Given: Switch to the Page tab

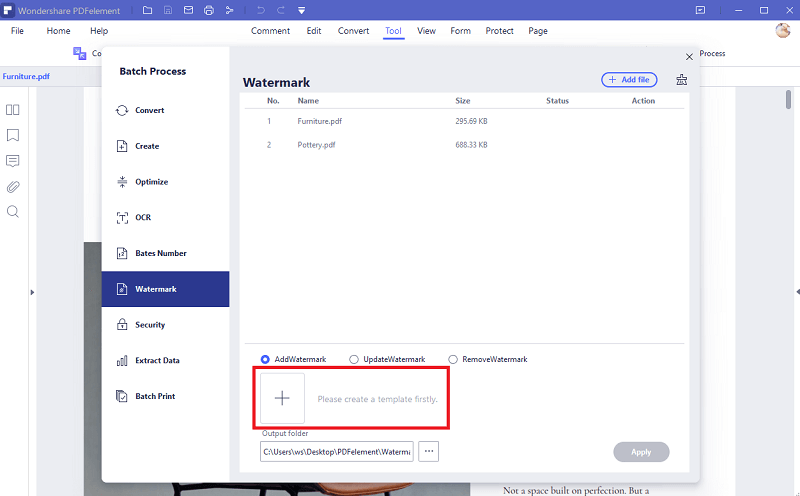Looking at the screenshot, I should 538,31.
